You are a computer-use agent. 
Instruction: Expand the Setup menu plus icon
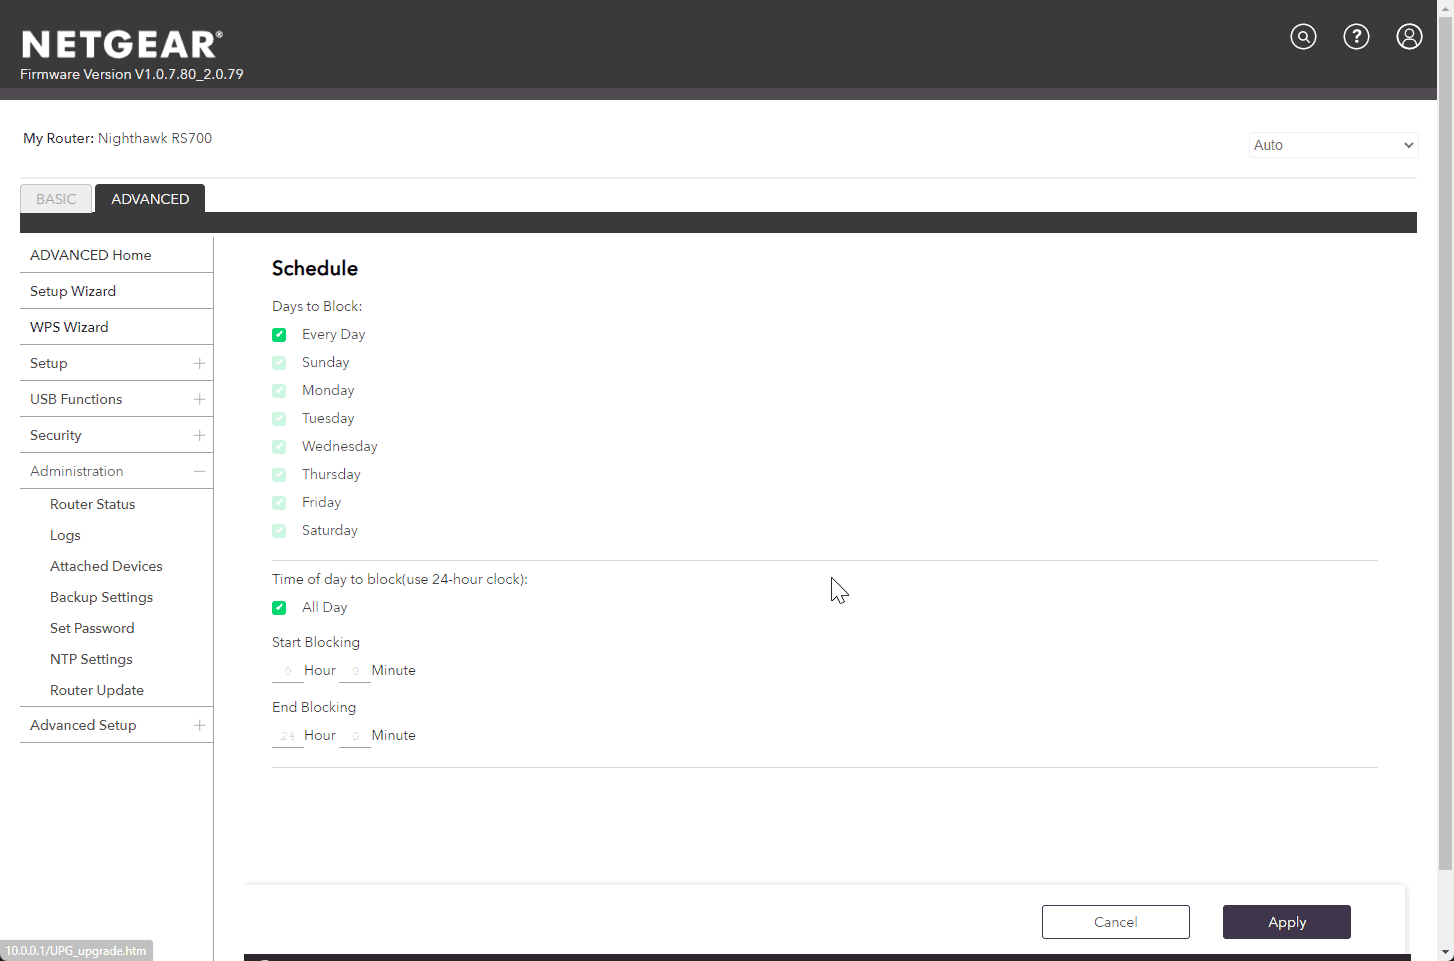coord(199,363)
